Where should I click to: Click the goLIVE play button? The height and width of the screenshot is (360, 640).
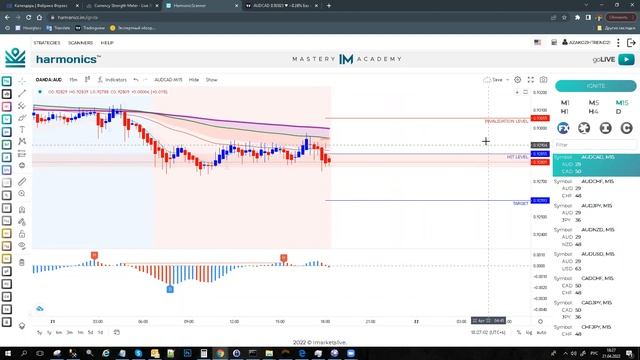[626, 60]
